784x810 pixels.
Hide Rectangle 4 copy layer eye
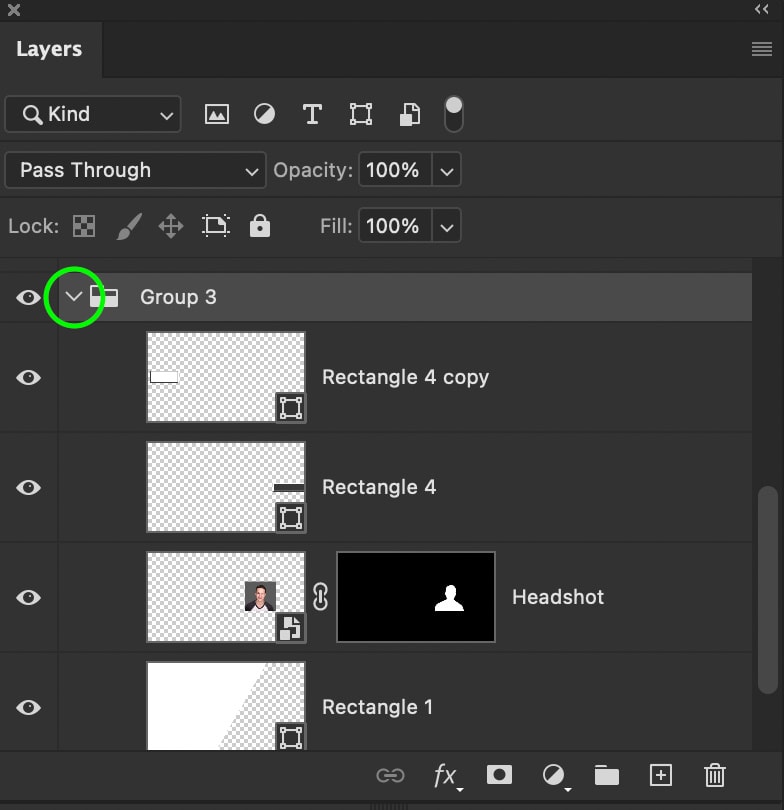click(x=28, y=378)
